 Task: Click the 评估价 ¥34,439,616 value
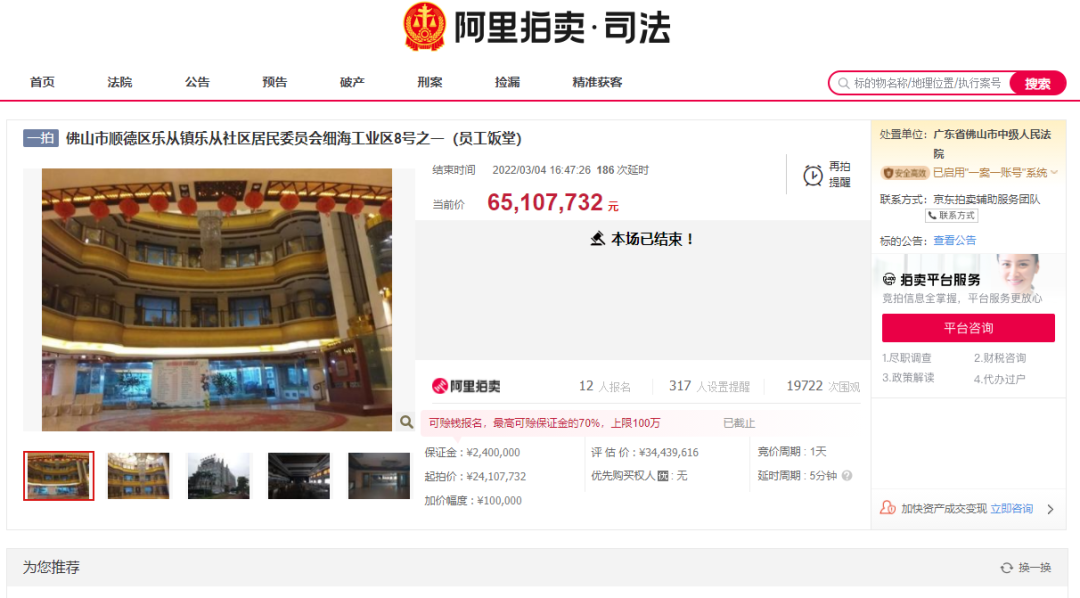click(669, 453)
